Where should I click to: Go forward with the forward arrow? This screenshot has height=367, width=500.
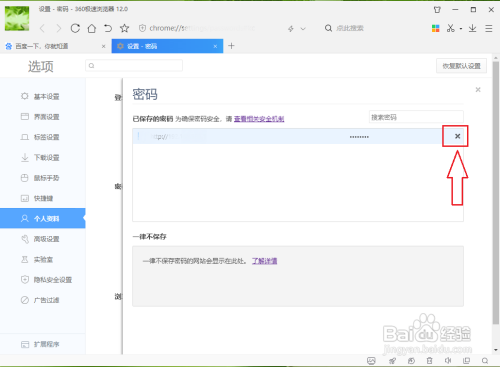59,28
